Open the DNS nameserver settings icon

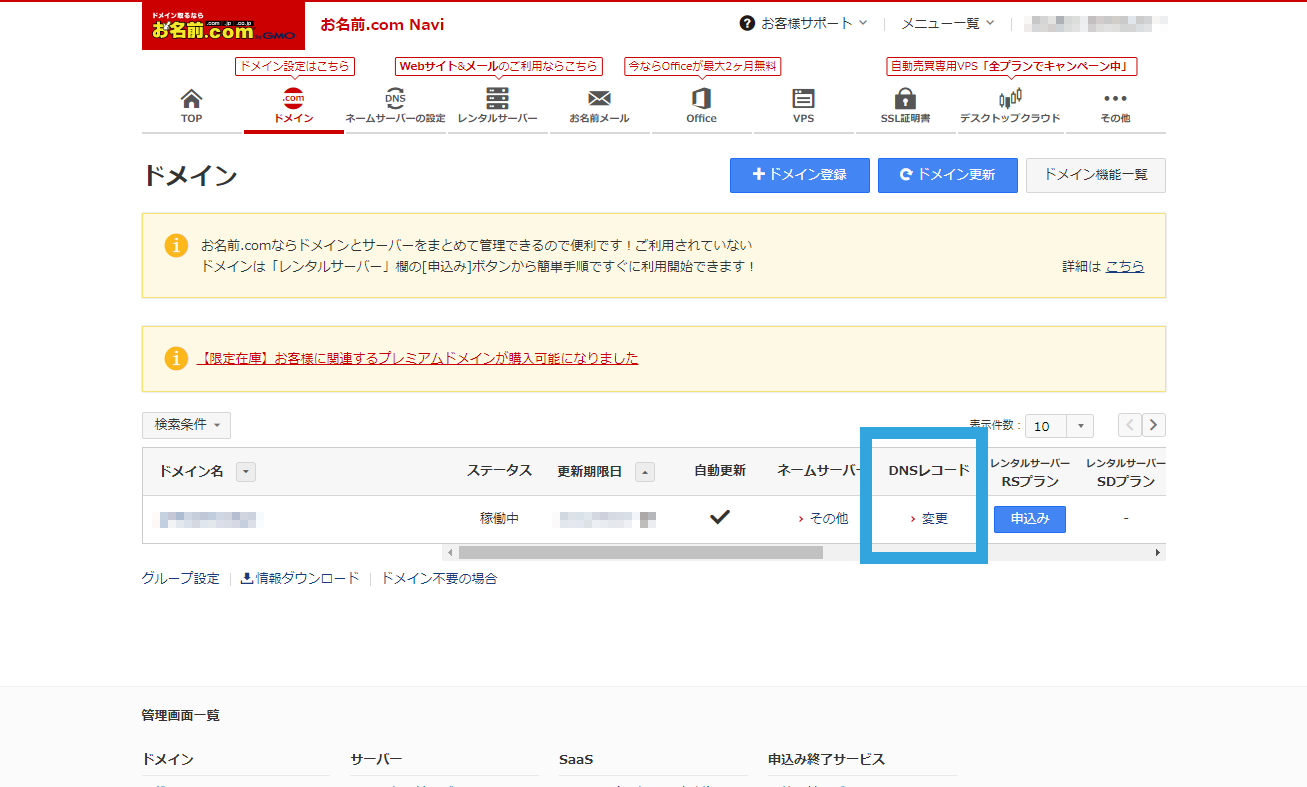pos(395,99)
